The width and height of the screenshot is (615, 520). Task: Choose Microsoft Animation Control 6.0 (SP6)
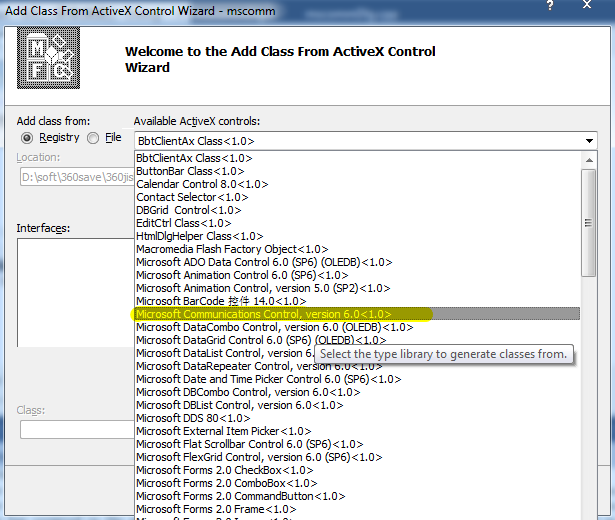[x=357, y=275]
